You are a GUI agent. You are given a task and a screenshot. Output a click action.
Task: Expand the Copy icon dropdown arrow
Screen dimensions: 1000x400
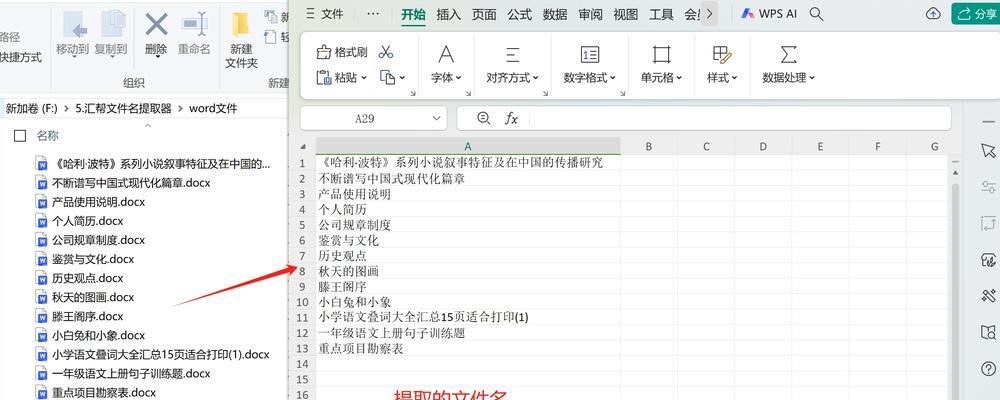tap(402, 78)
